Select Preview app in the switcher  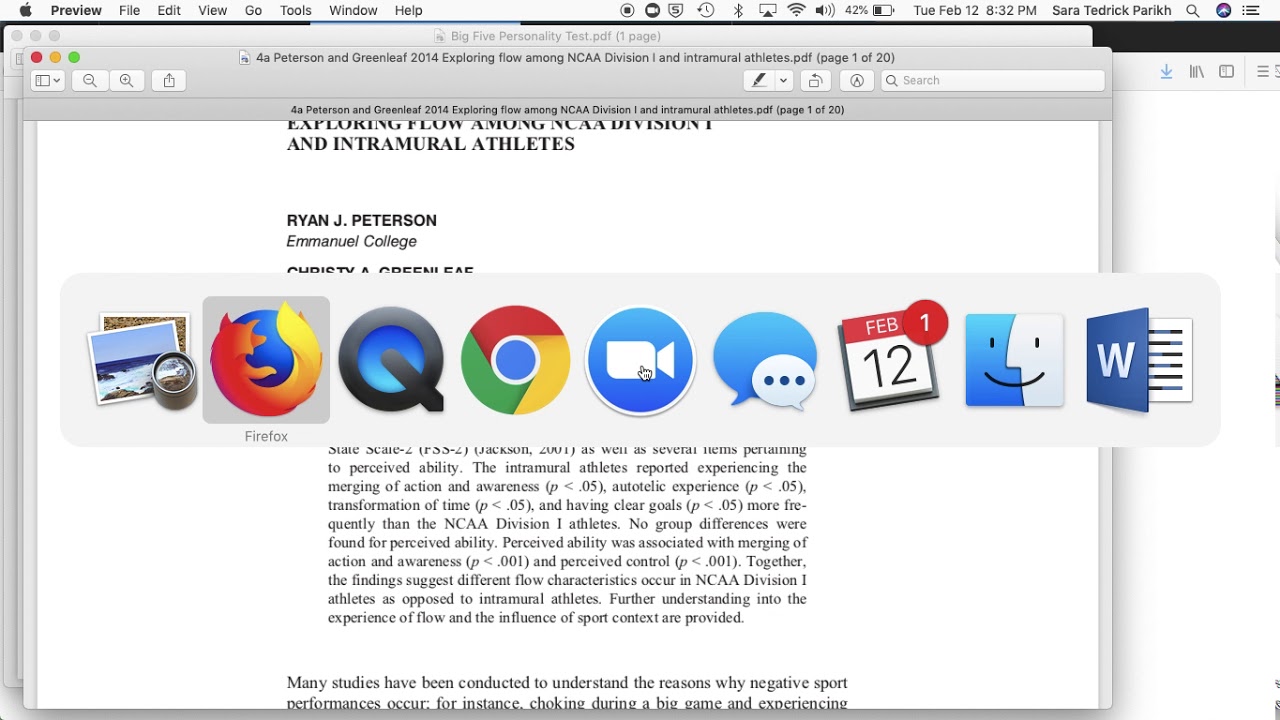pos(141,360)
